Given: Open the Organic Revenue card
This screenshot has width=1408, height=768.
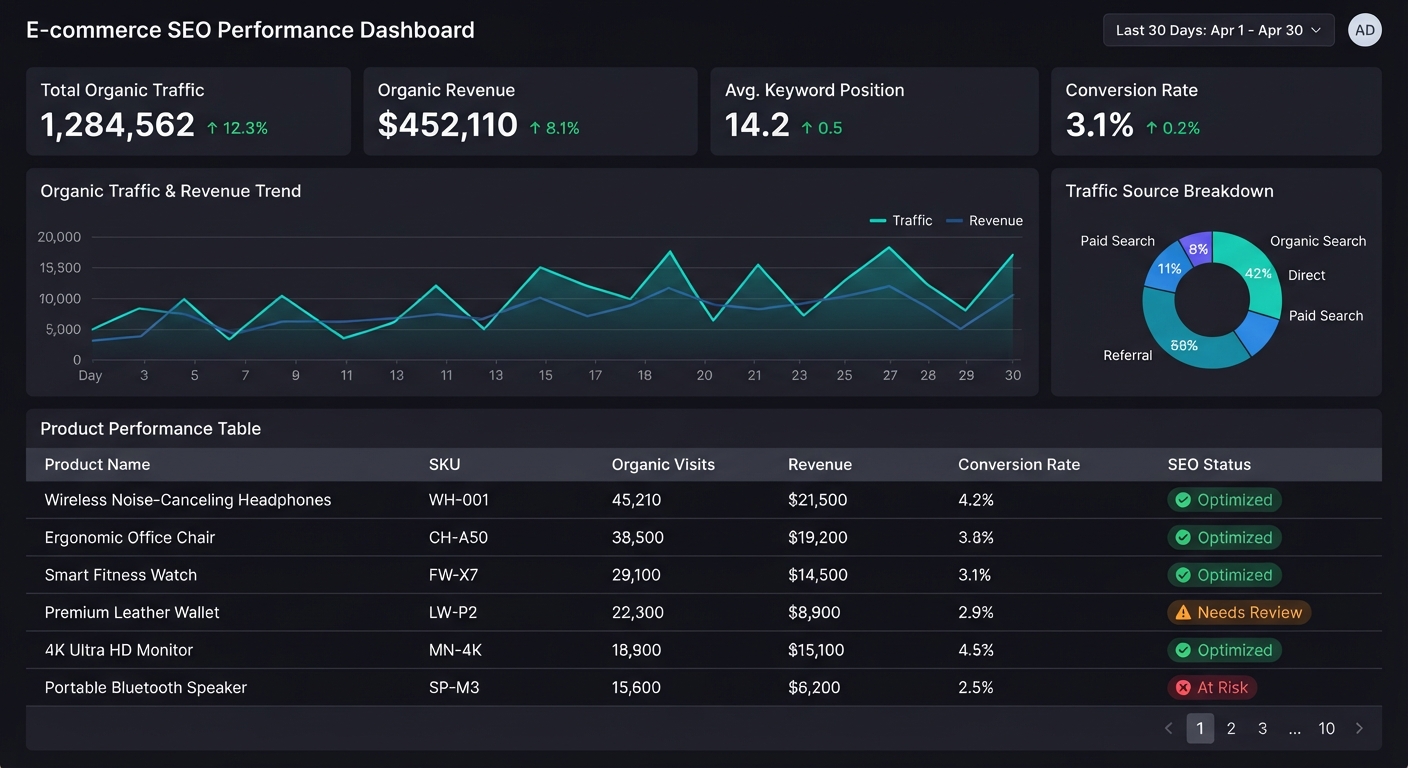Looking at the screenshot, I should coord(530,111).
